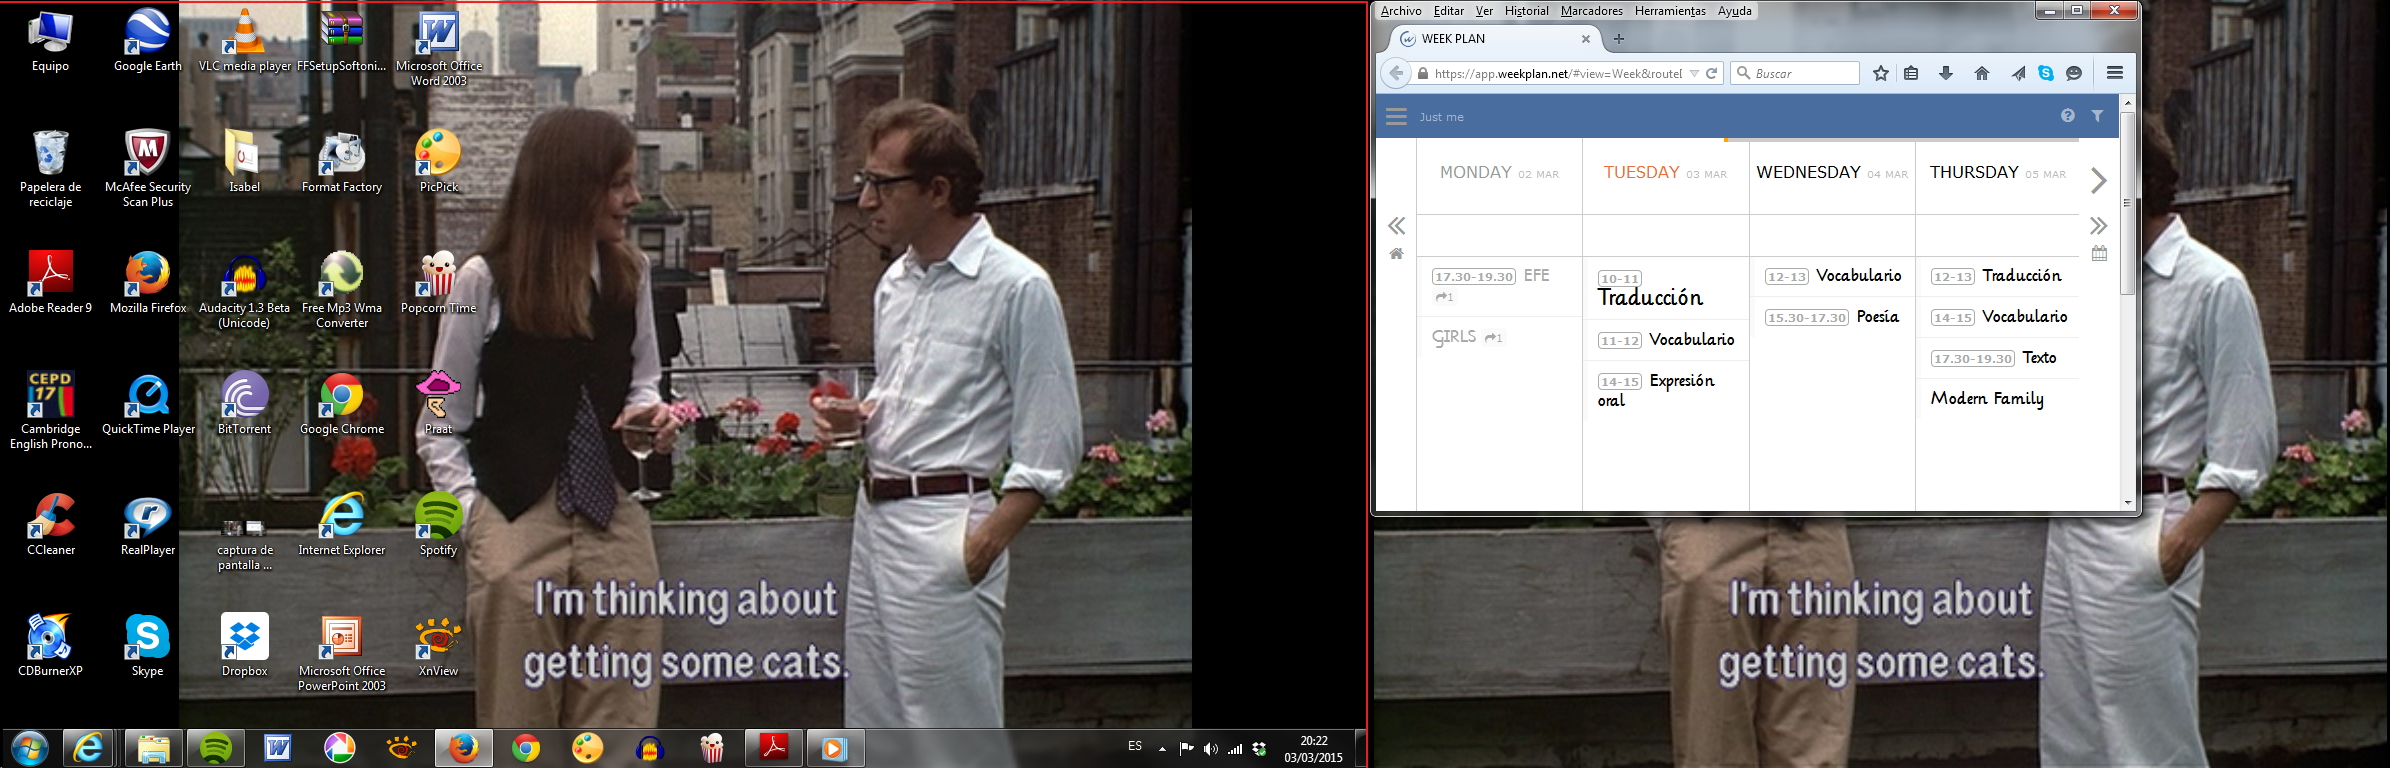This screenshot has height=768, width=2390.
Task: Open Thursday Vocabulario 14-15 task
Action: pyautogui.click(x=1998, y=317)
